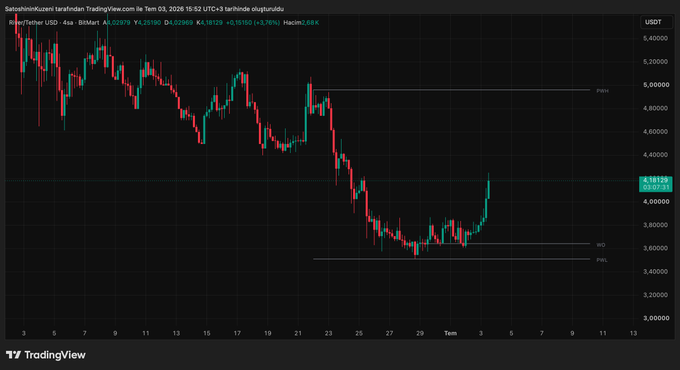
Task: Click the high value Y 4,25190
Action: (x=147, y=23)
